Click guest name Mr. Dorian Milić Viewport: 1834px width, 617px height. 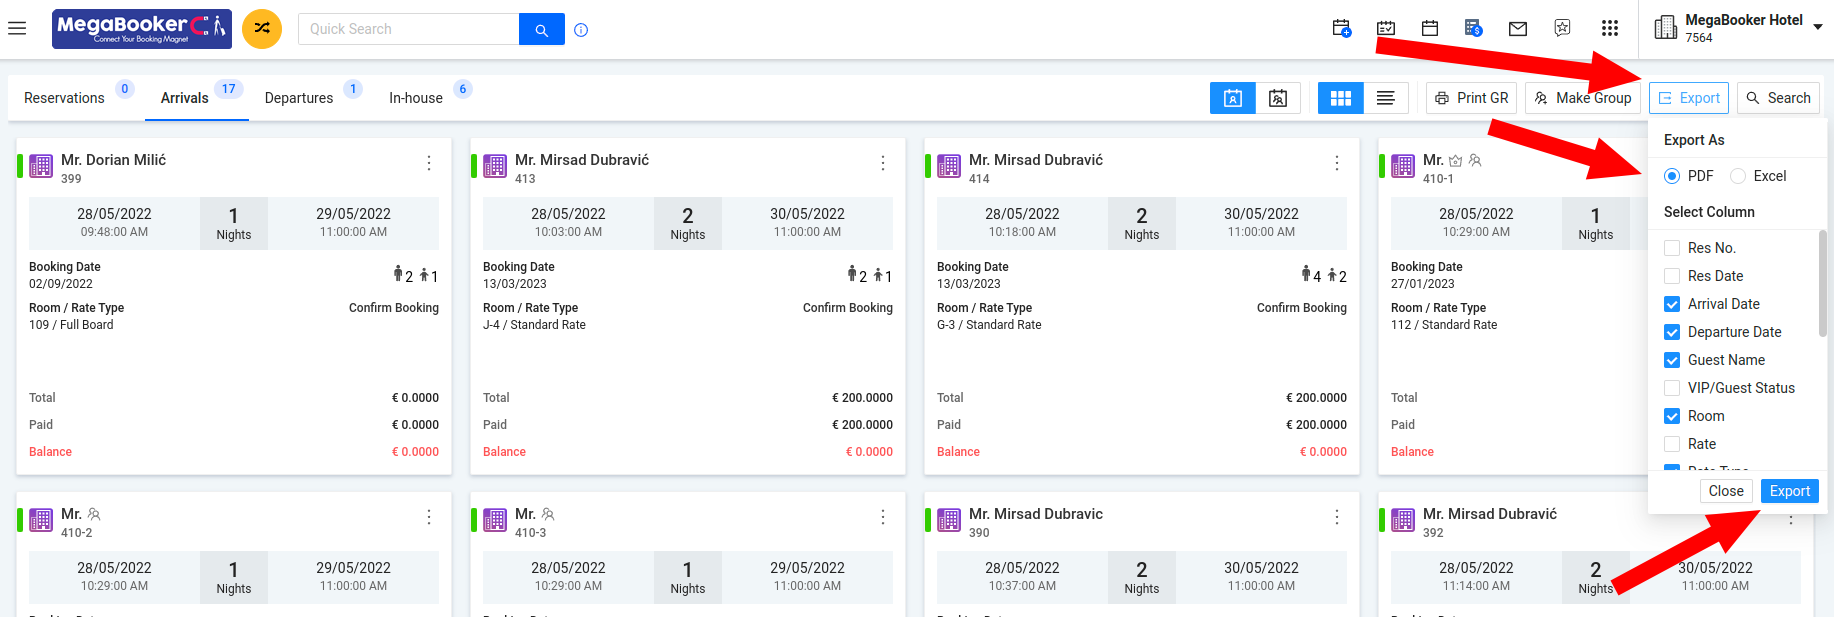pos(114,160)
